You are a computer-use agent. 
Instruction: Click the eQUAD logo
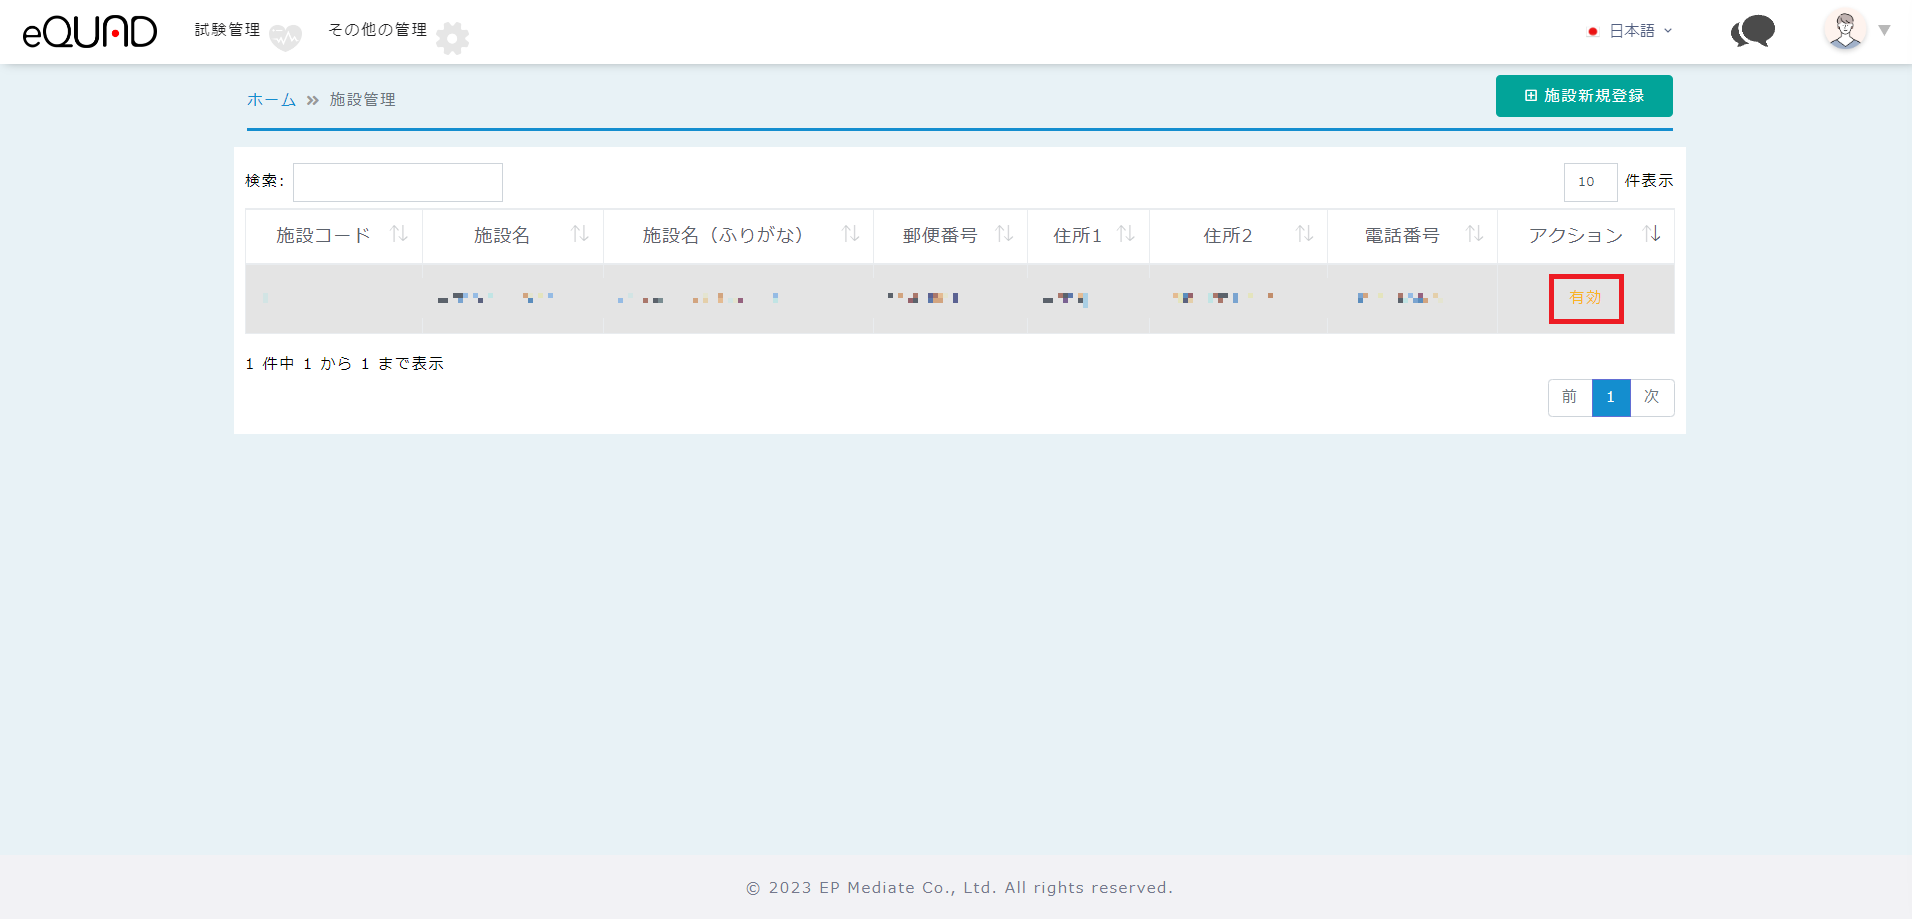[x=90, y=32]
